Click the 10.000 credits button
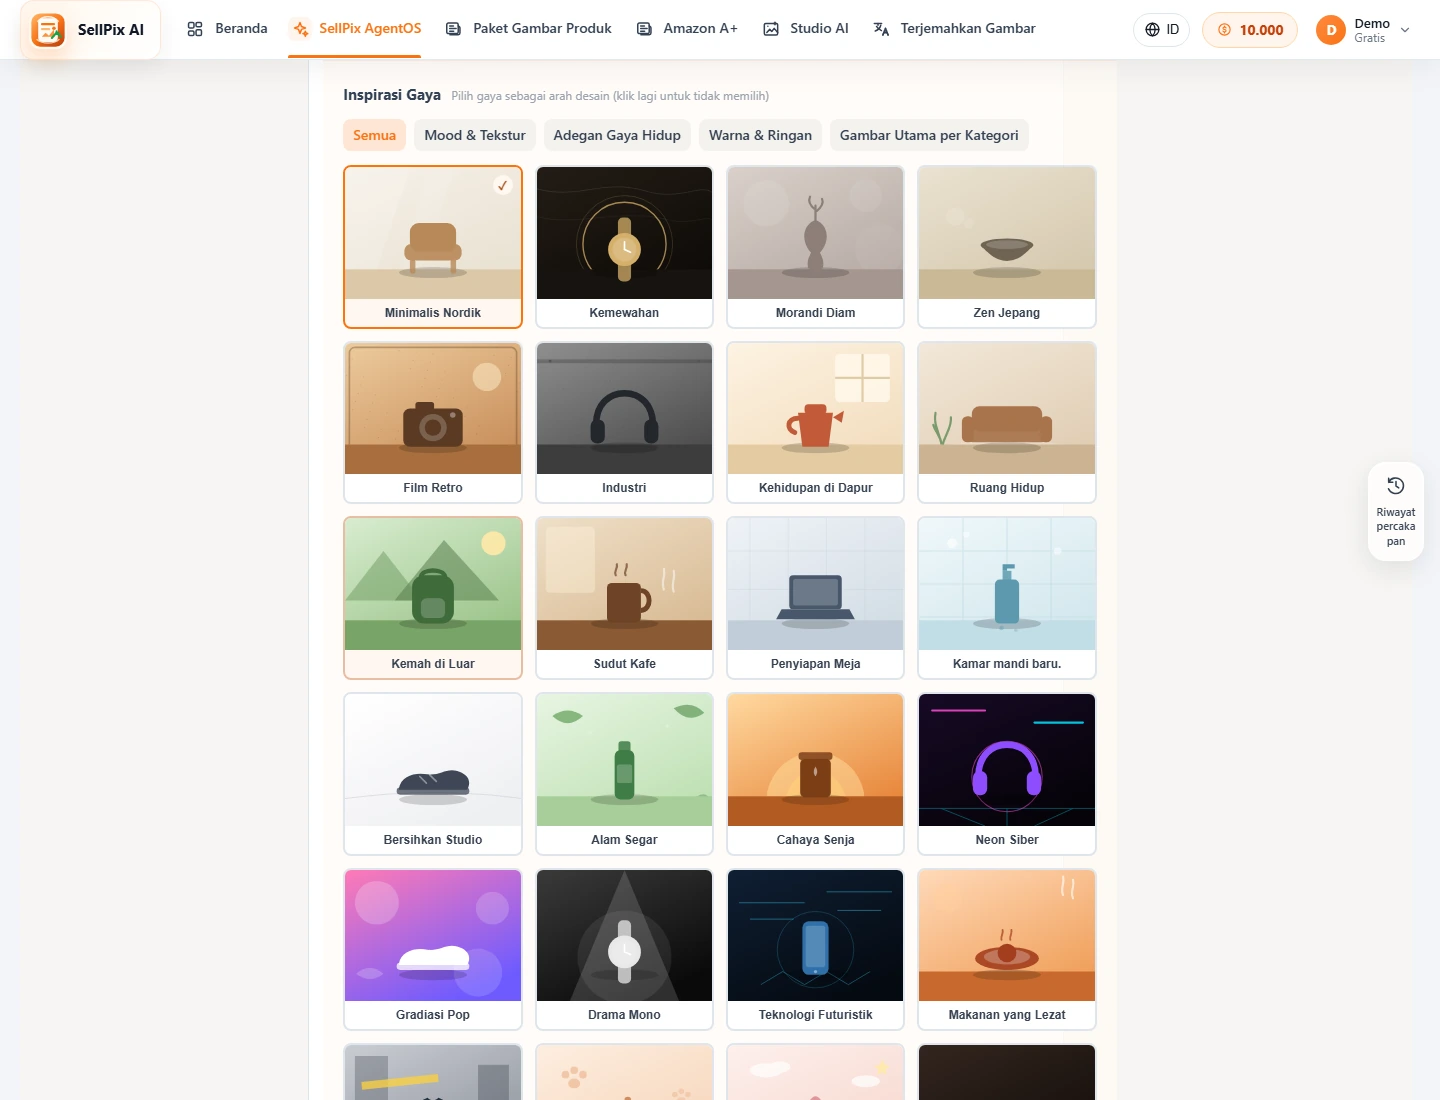Viewport: 1440px width, 1100px height. [1250, 30]
